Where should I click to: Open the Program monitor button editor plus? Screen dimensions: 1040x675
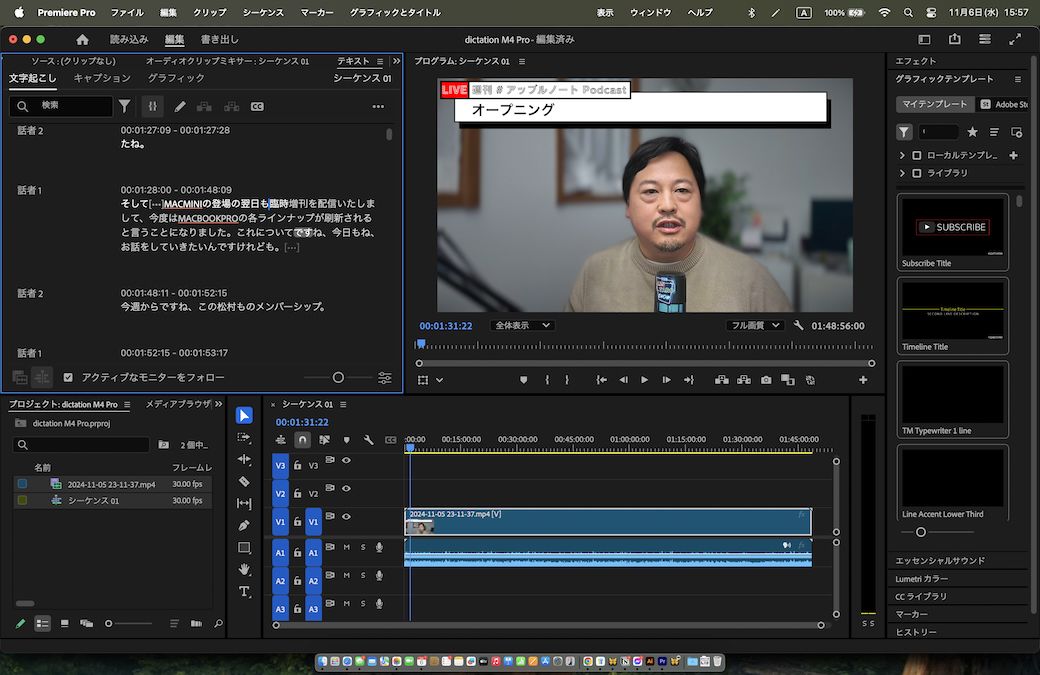(x=863, y=380)
